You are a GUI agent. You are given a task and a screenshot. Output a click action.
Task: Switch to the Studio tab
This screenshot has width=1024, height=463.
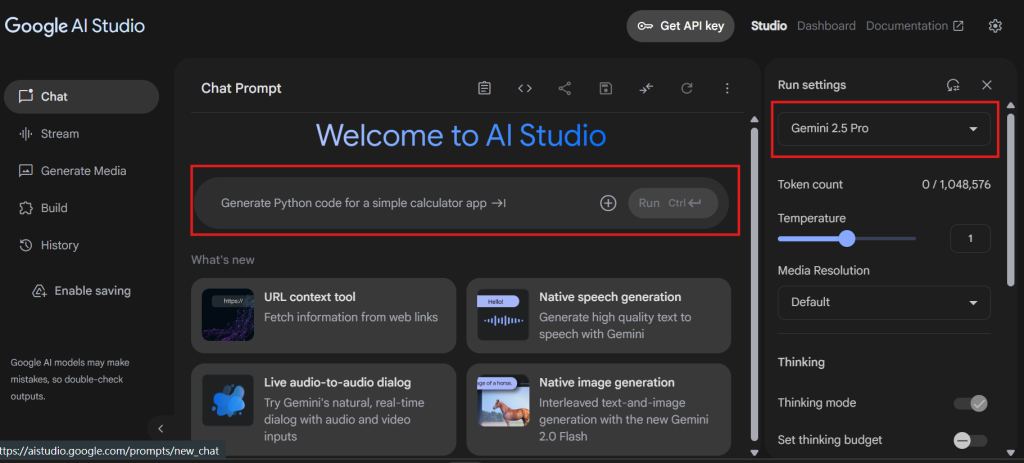(x=769, y=26)
